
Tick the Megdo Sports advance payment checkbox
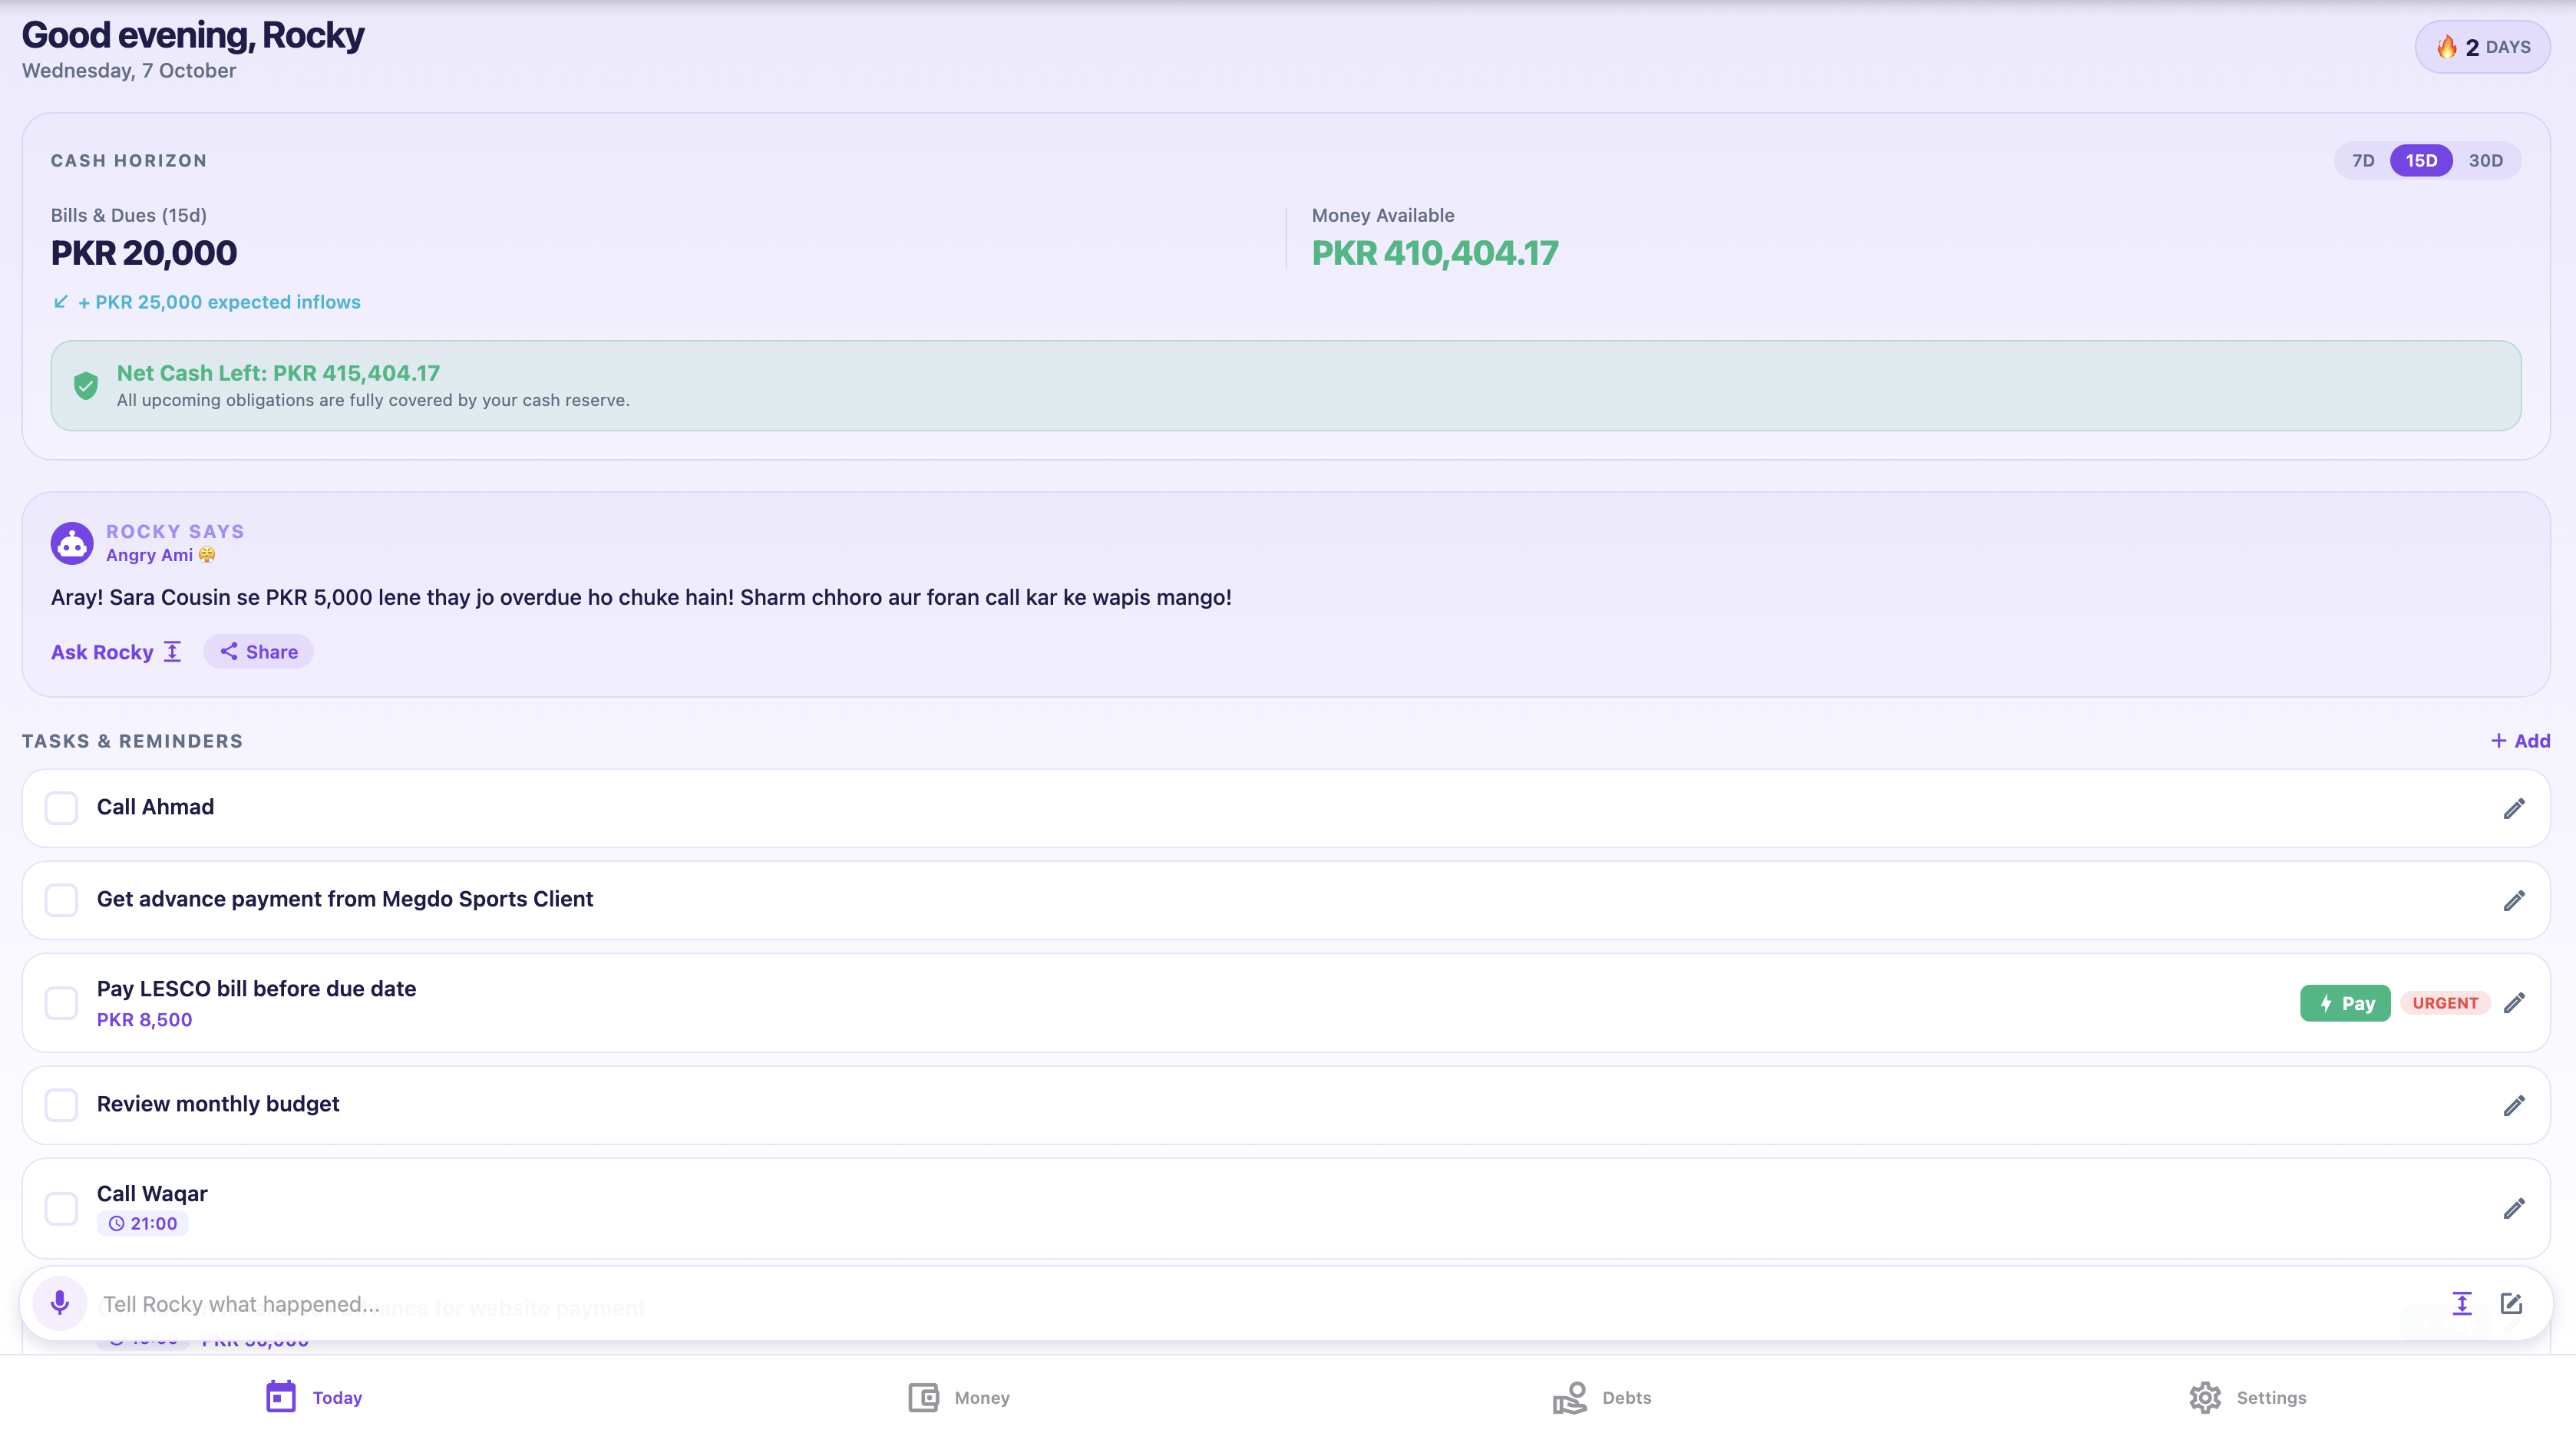click(61, 900)
